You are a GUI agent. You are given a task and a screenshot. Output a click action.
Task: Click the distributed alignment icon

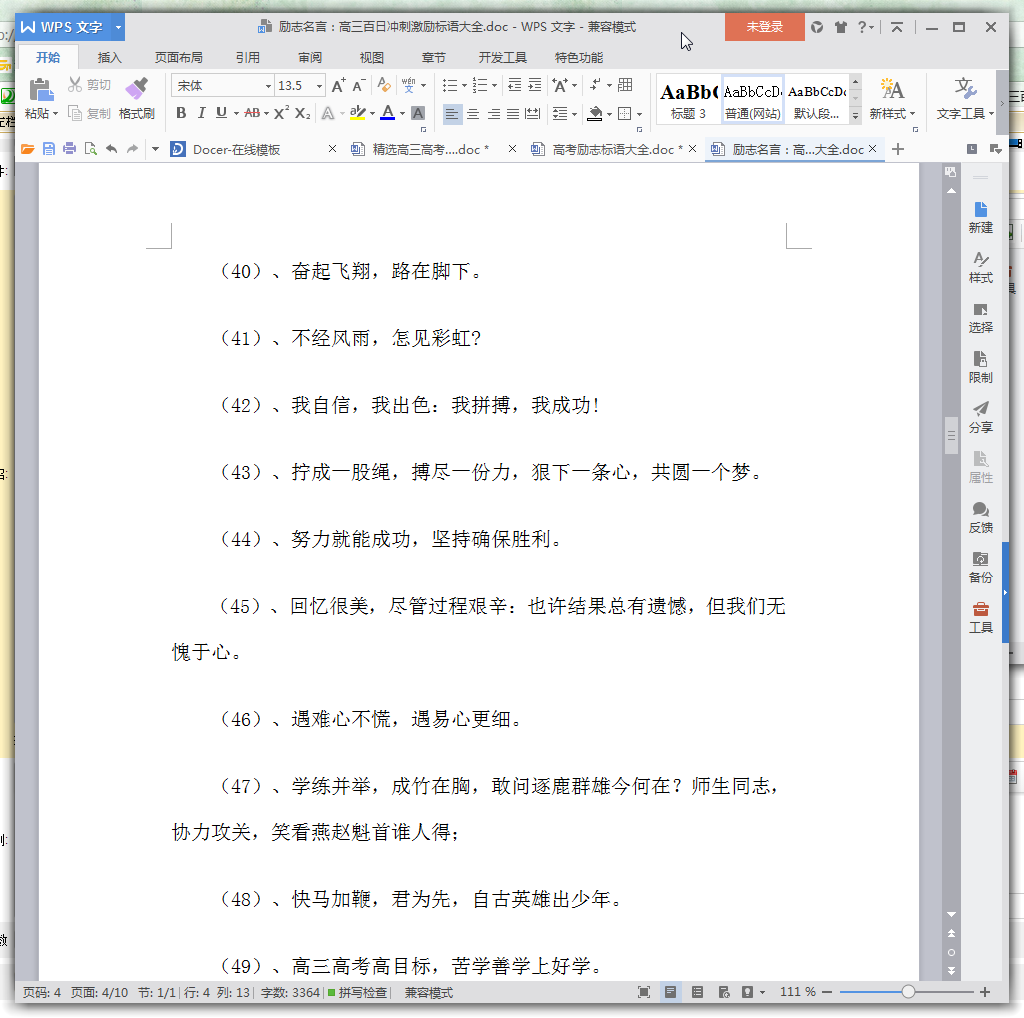533,114
